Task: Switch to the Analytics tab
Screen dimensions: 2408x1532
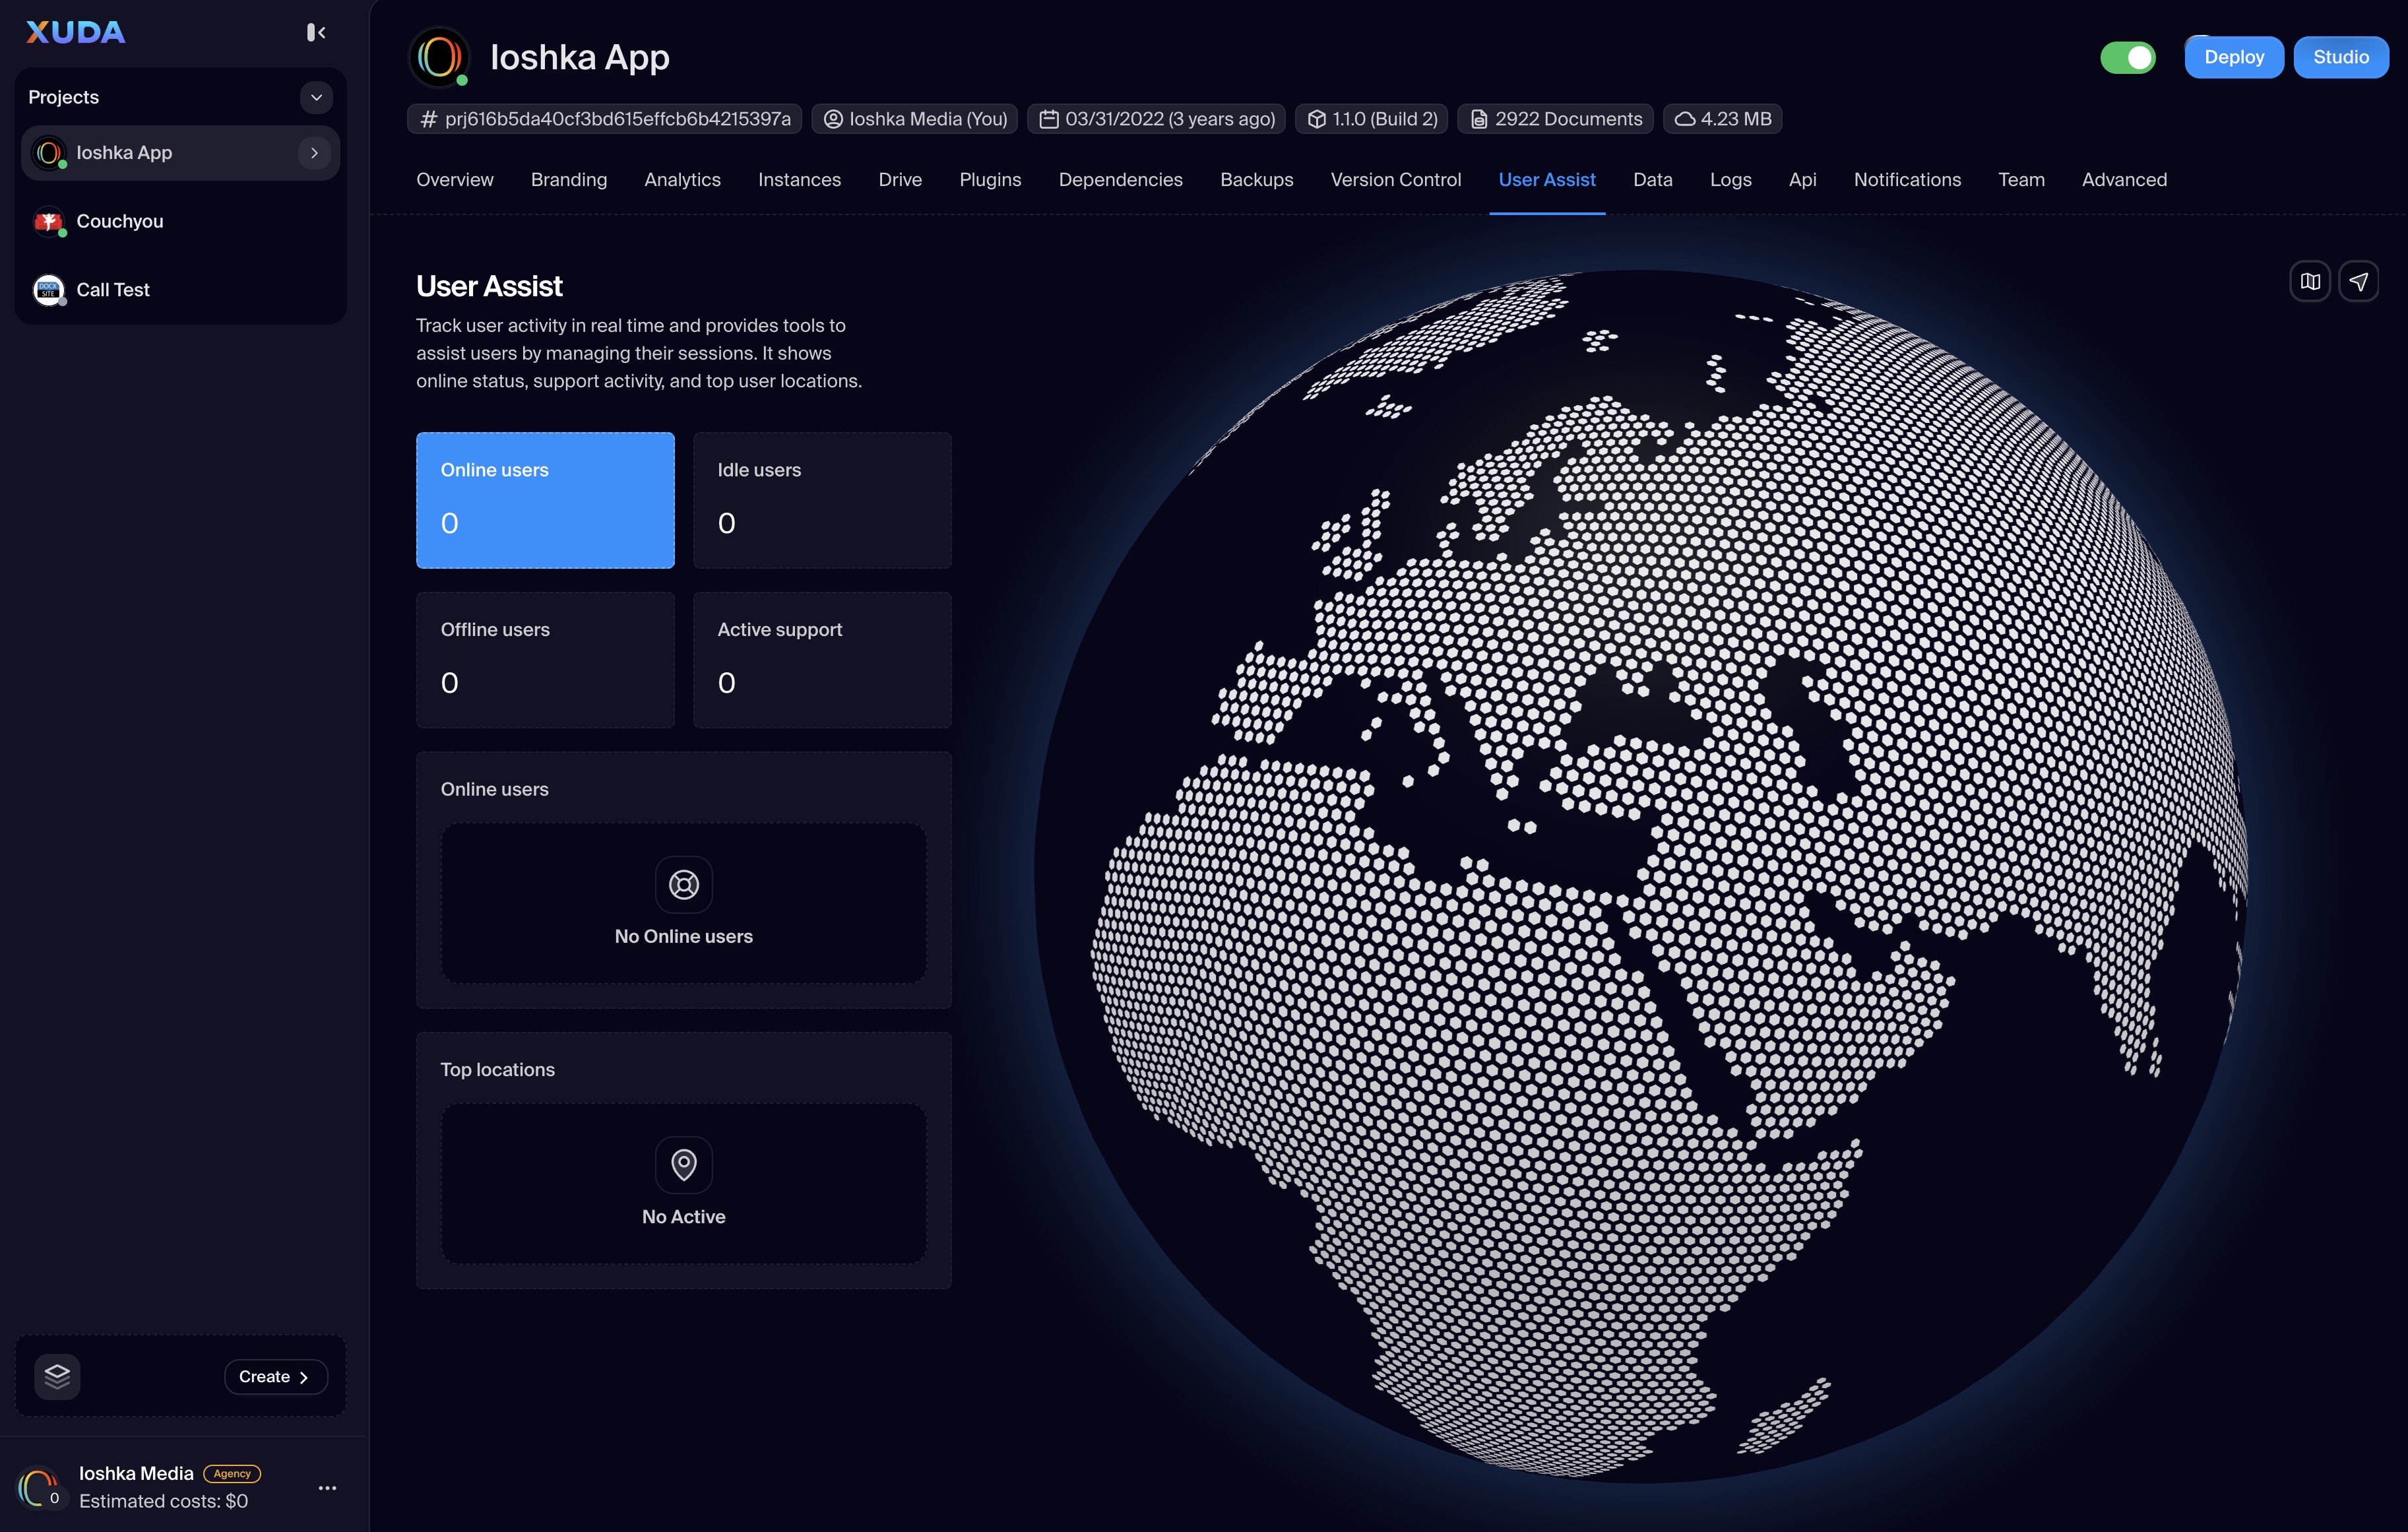Action: [682, 180]
